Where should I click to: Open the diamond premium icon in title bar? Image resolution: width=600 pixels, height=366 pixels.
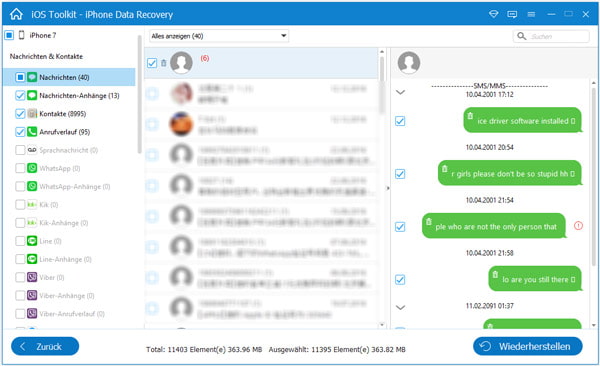click(x=494, y=14)
